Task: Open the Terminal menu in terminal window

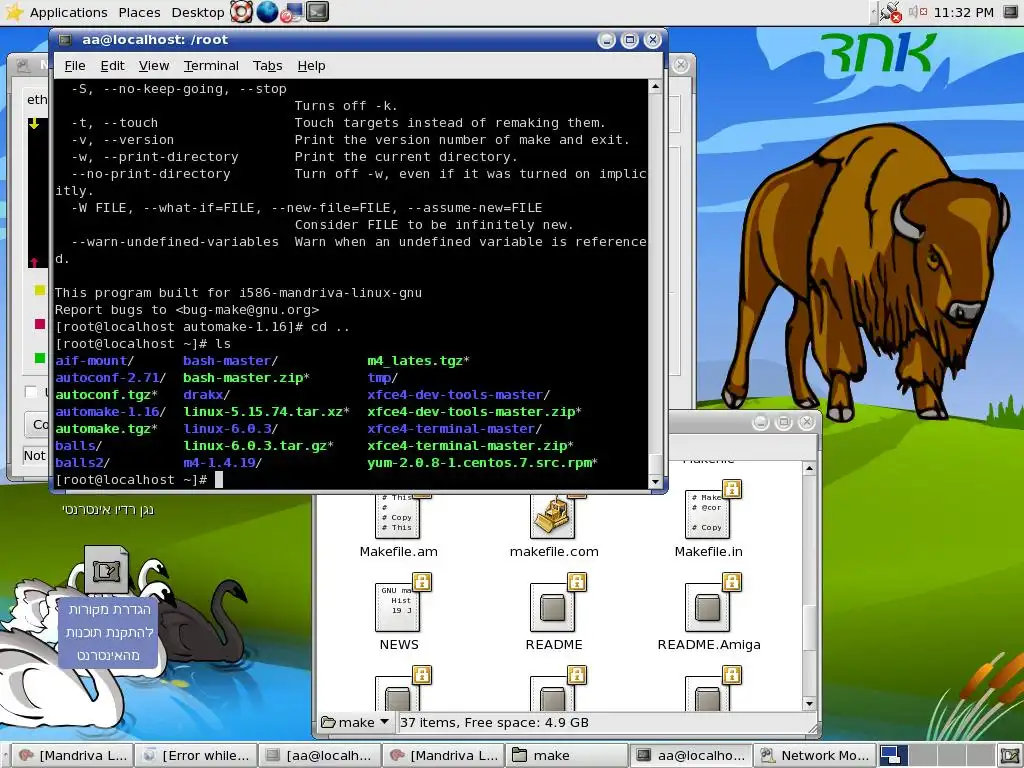Action: (x=211, y=65)
